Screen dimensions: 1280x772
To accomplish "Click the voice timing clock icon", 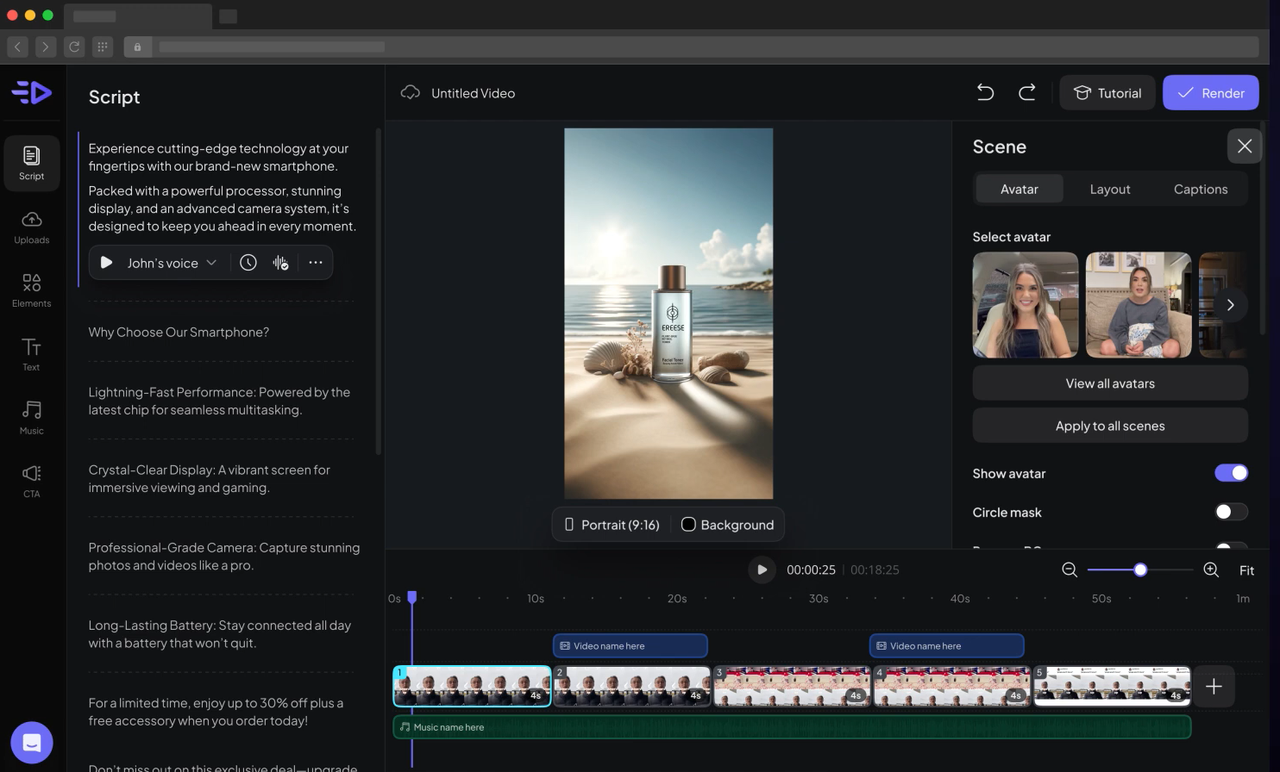I will 248,262.
